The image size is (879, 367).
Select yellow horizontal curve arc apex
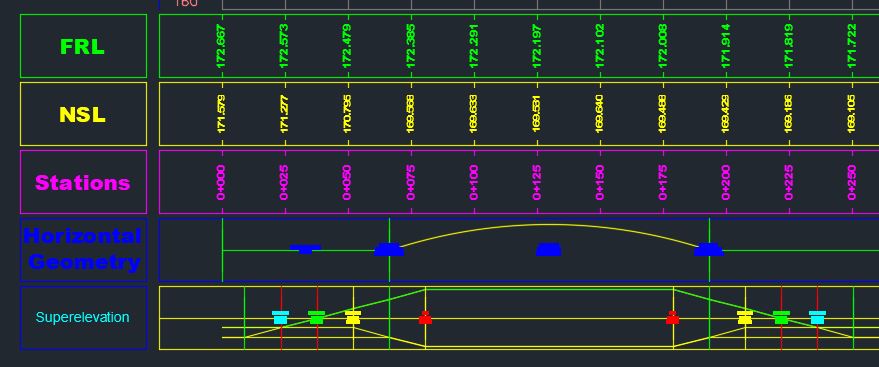549,225
